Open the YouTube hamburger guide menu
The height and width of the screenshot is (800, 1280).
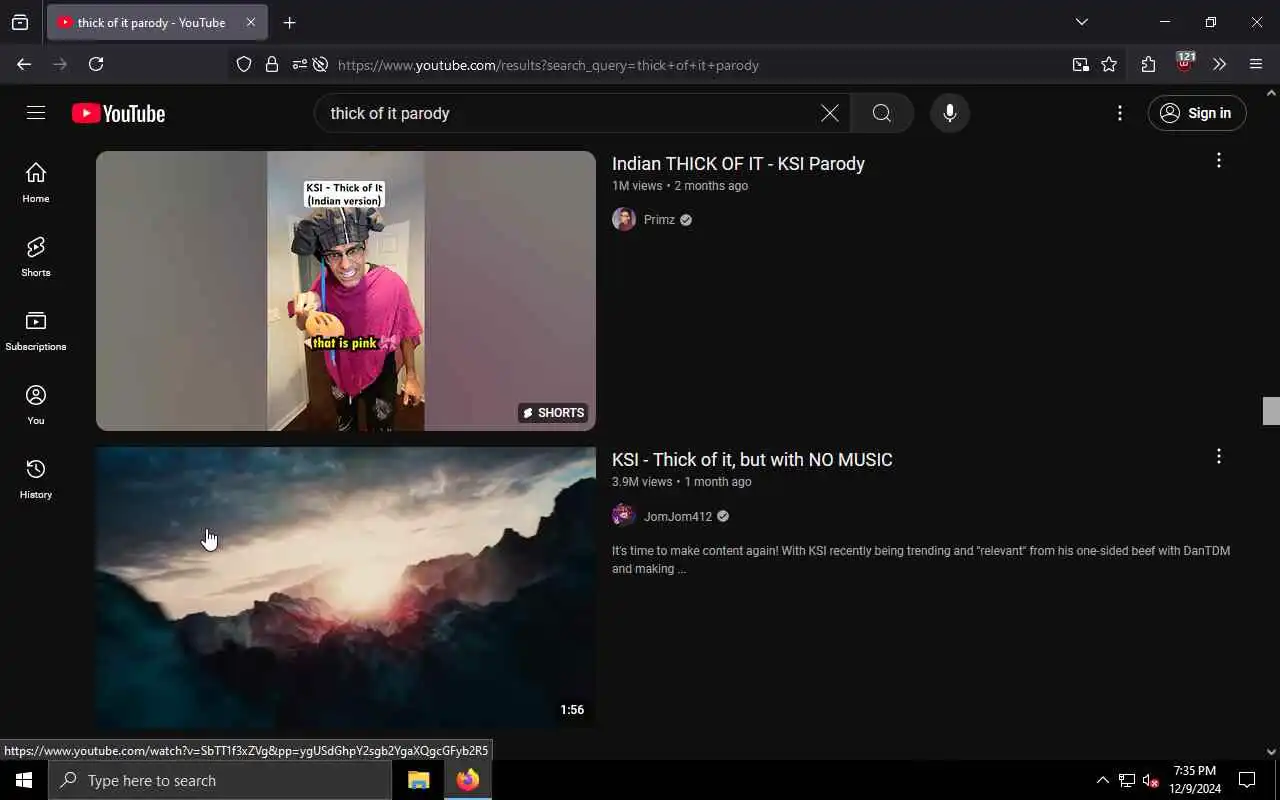coord(36,113)
